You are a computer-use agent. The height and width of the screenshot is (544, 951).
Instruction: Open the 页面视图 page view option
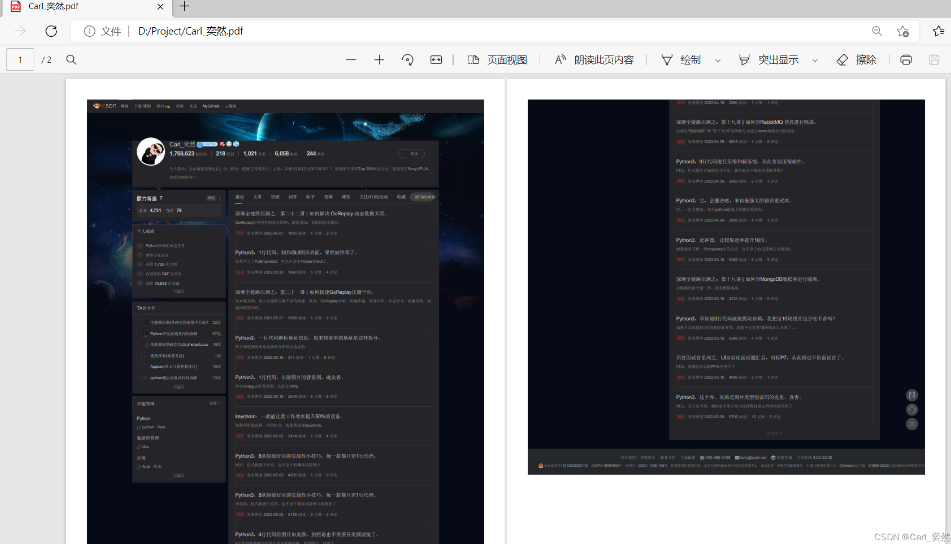497,59
